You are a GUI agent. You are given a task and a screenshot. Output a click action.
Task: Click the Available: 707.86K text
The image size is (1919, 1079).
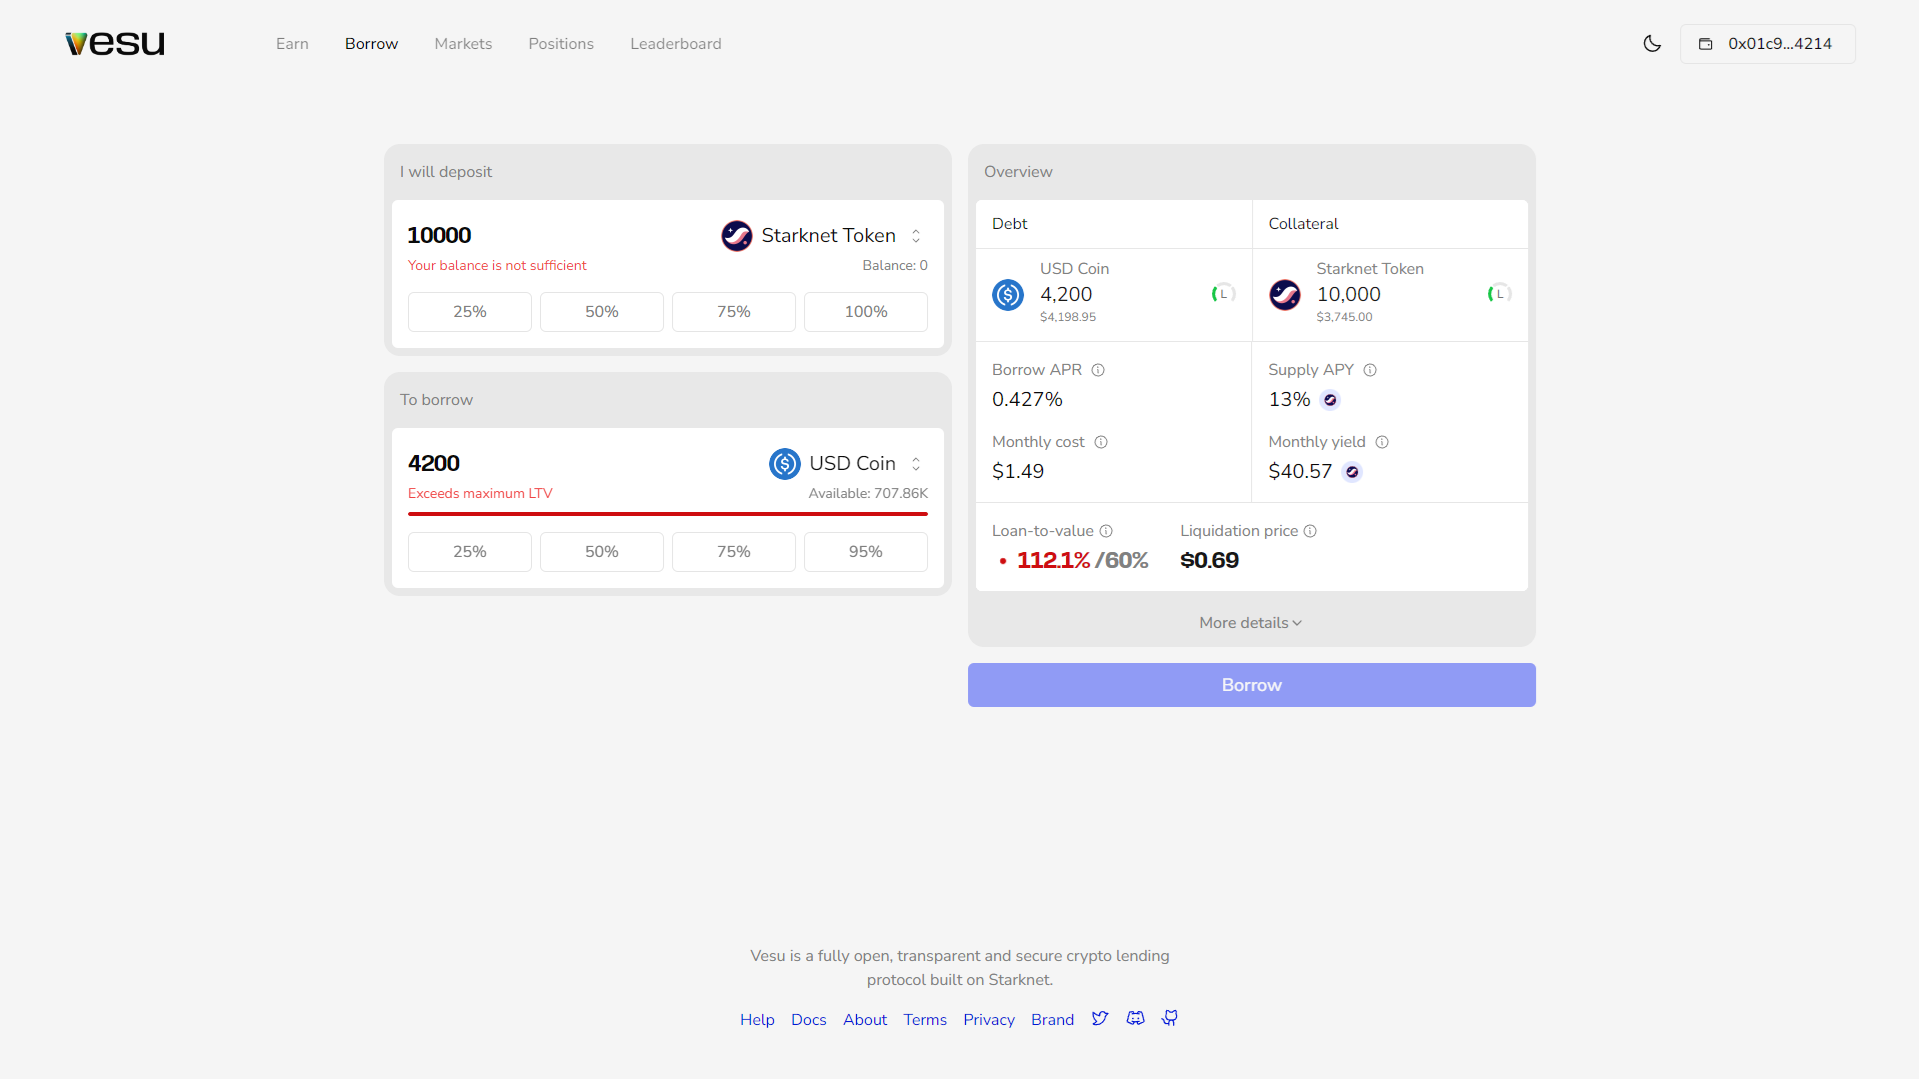(868, 494)
